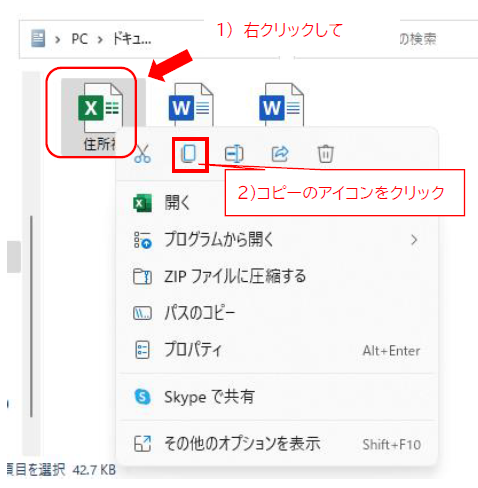Click the Rename icon
The width and height of the screenshot is (478, 488).
pos(234,154)
